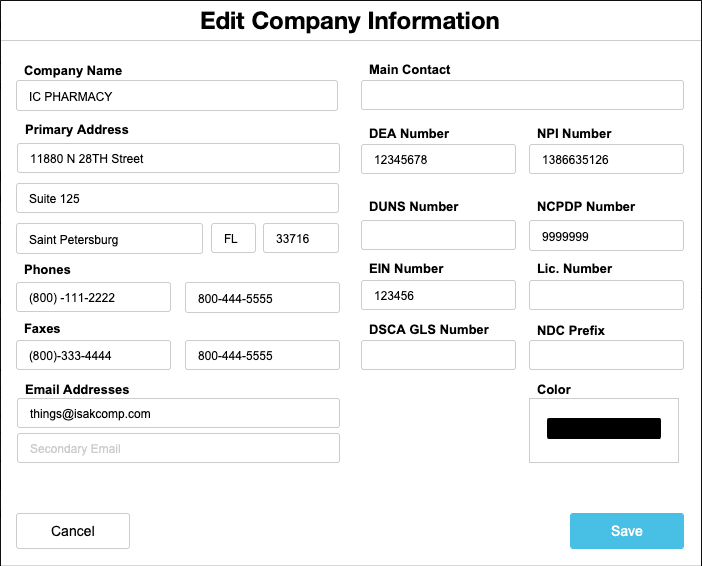The image size is (702, 566).
Task: Select the first fax field (800)-333-4444
Action: tap(94, 355)
